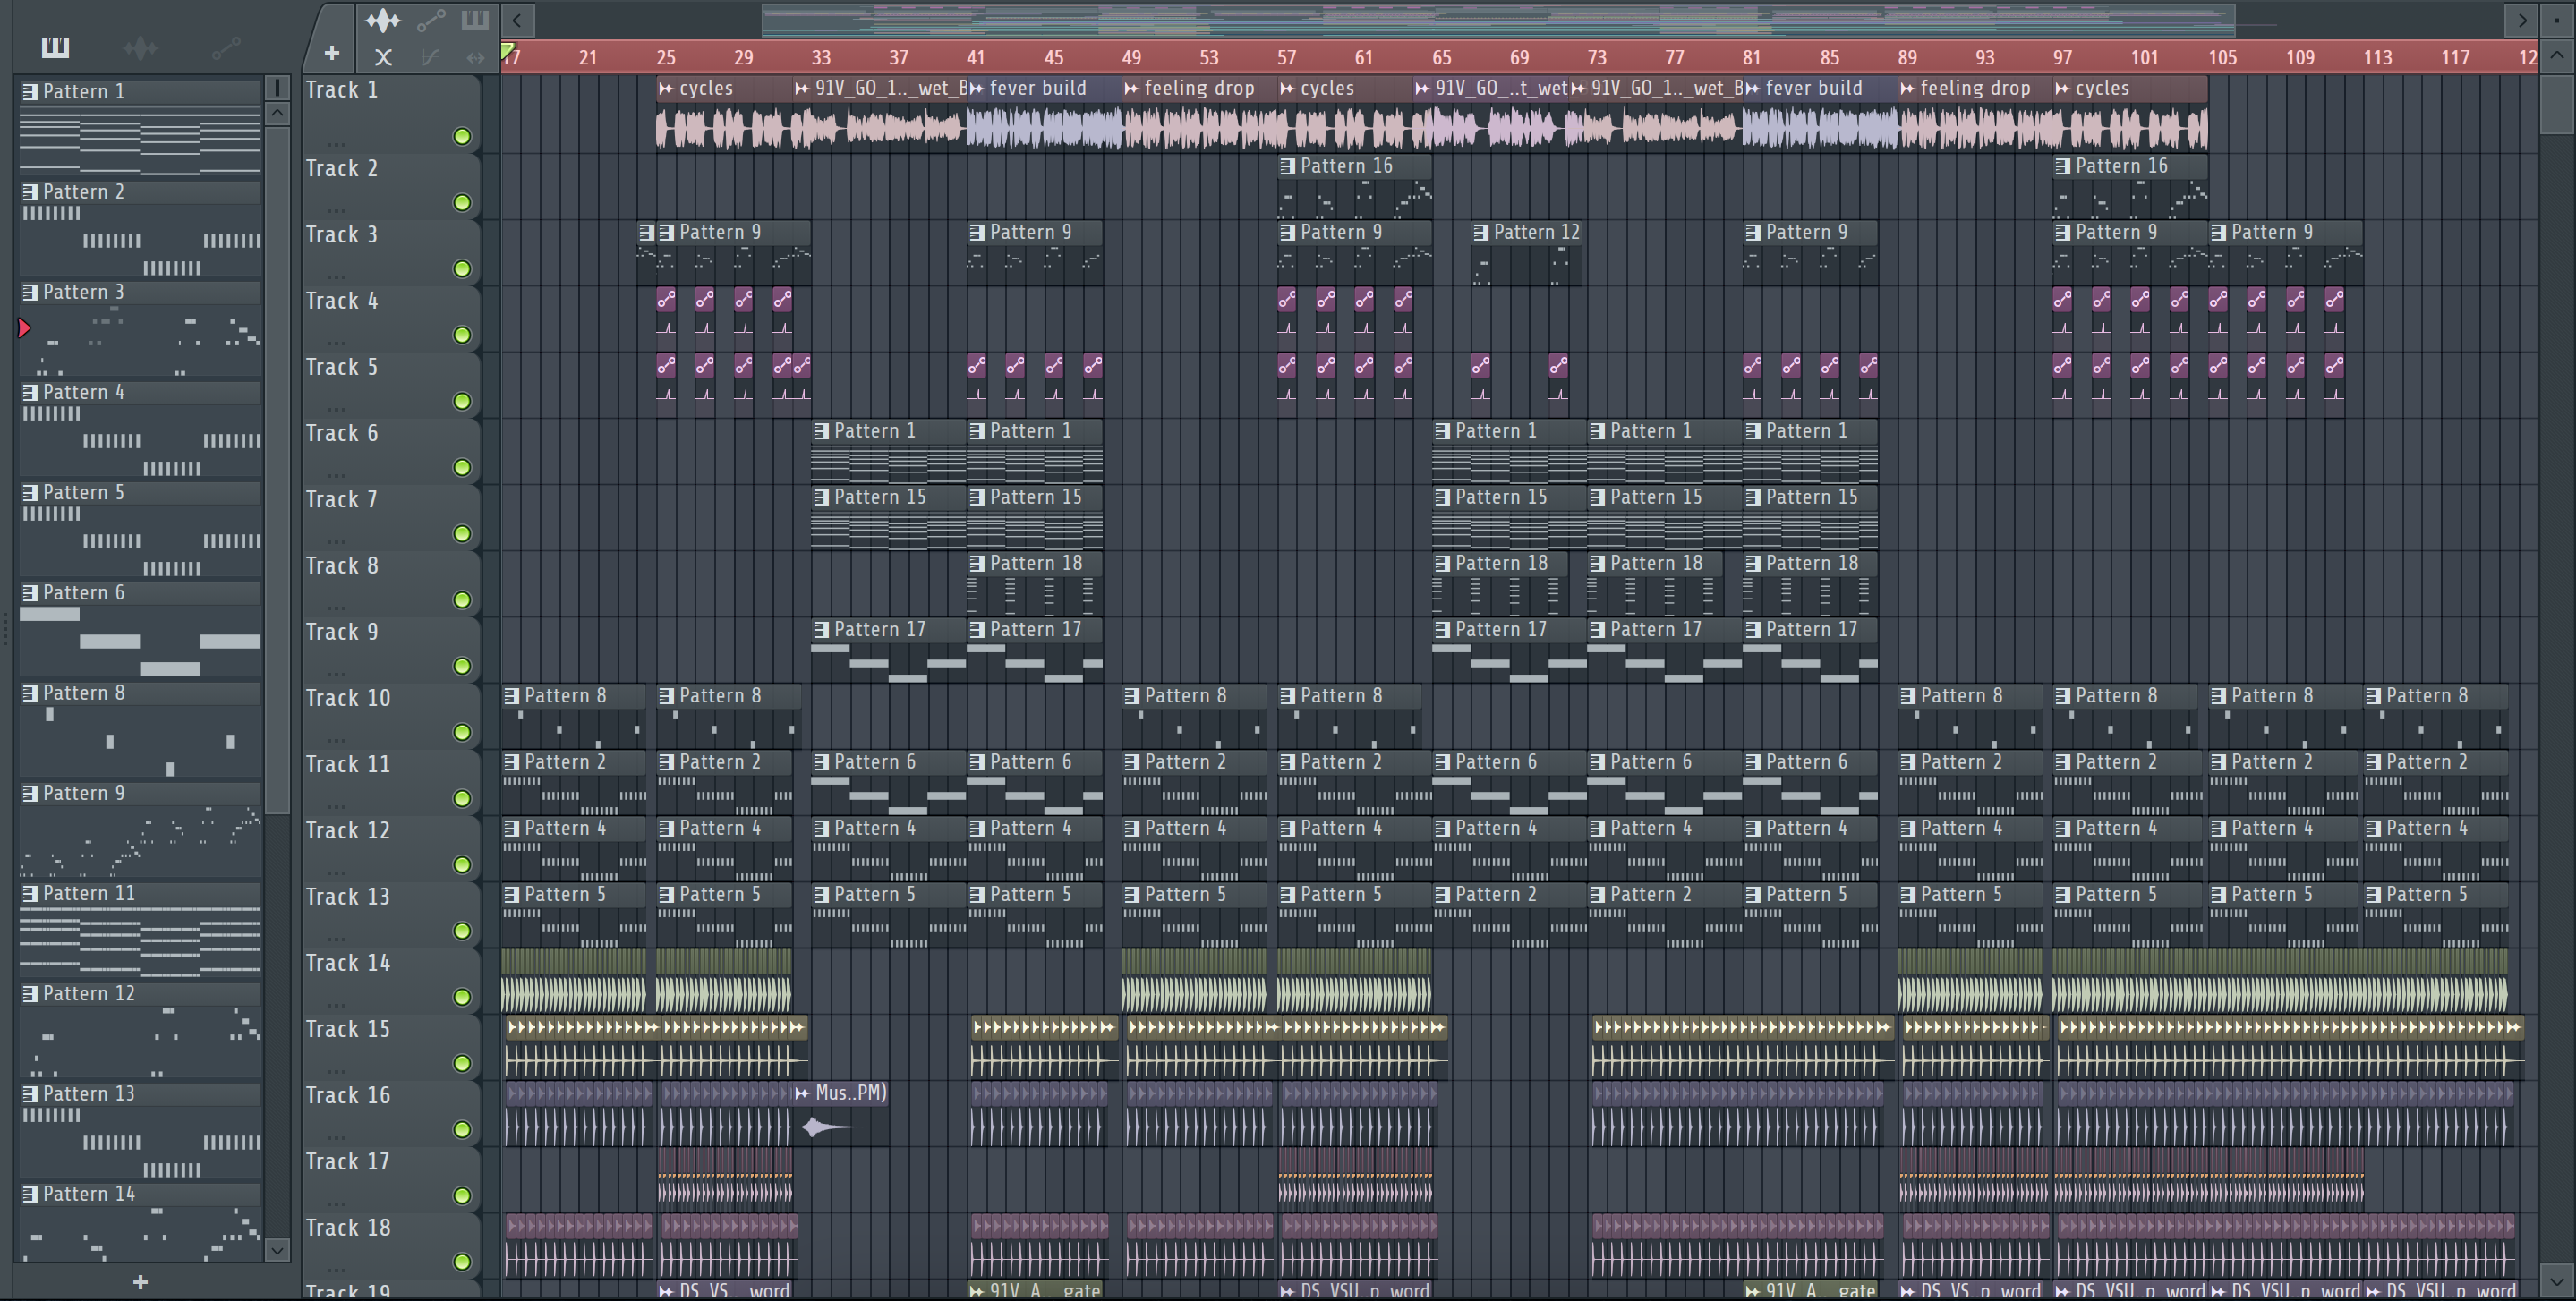The height and width of the screenshot is (1301, 2576).
Task: Click the picker panel vertical scrollbar thumb
Action: (278, 470)
